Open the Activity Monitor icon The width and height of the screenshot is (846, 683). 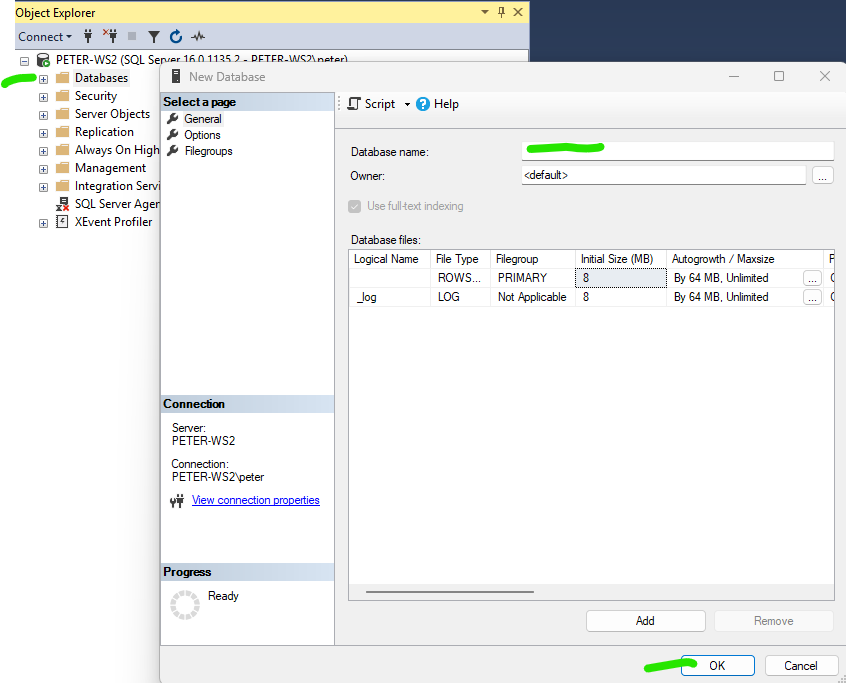(x=198, y=36)
